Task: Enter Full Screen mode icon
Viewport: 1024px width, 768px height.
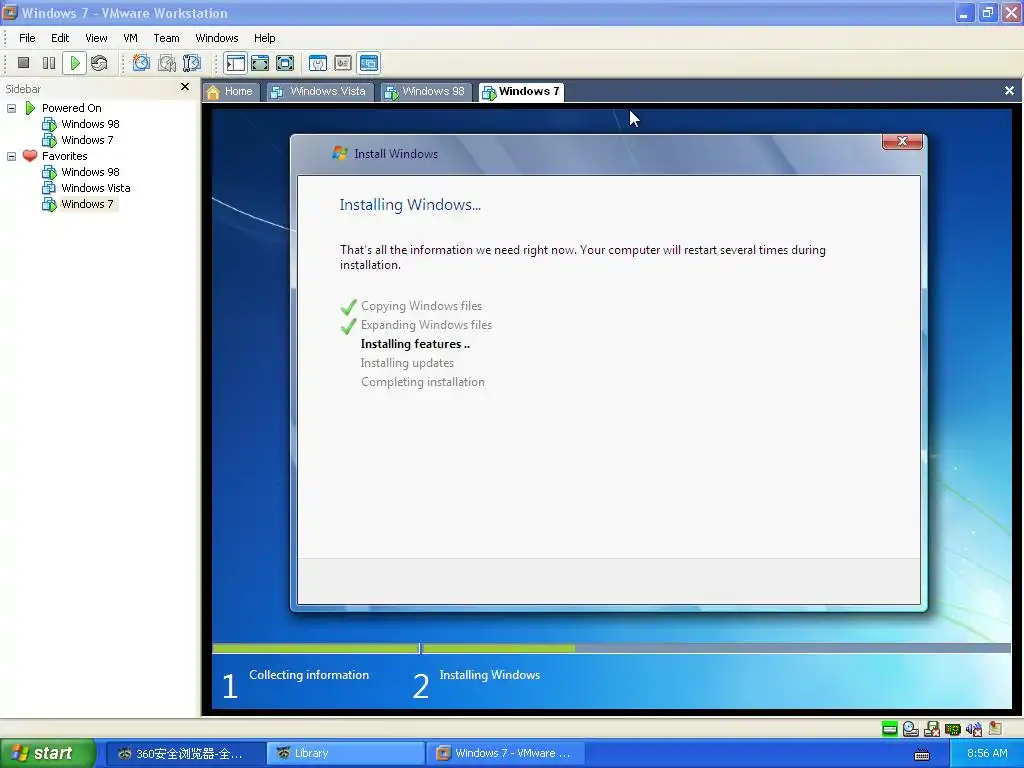Action: coord(285,63)
